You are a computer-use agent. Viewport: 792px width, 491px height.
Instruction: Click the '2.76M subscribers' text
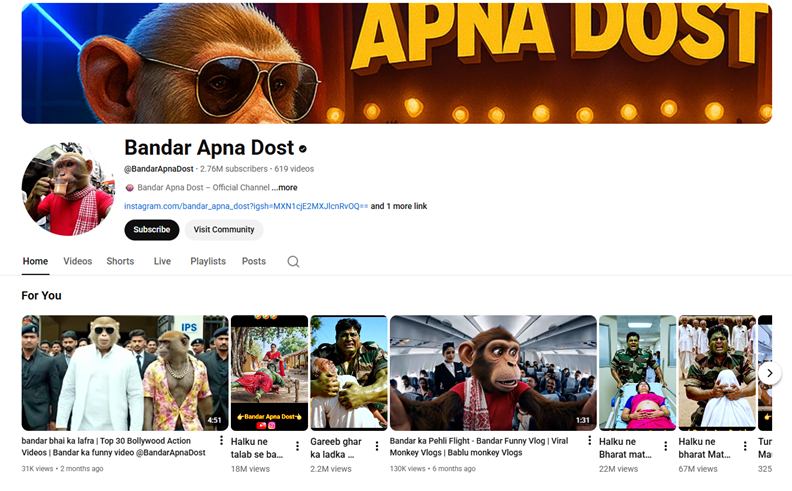pyautogui.click(x=234, y=169)
